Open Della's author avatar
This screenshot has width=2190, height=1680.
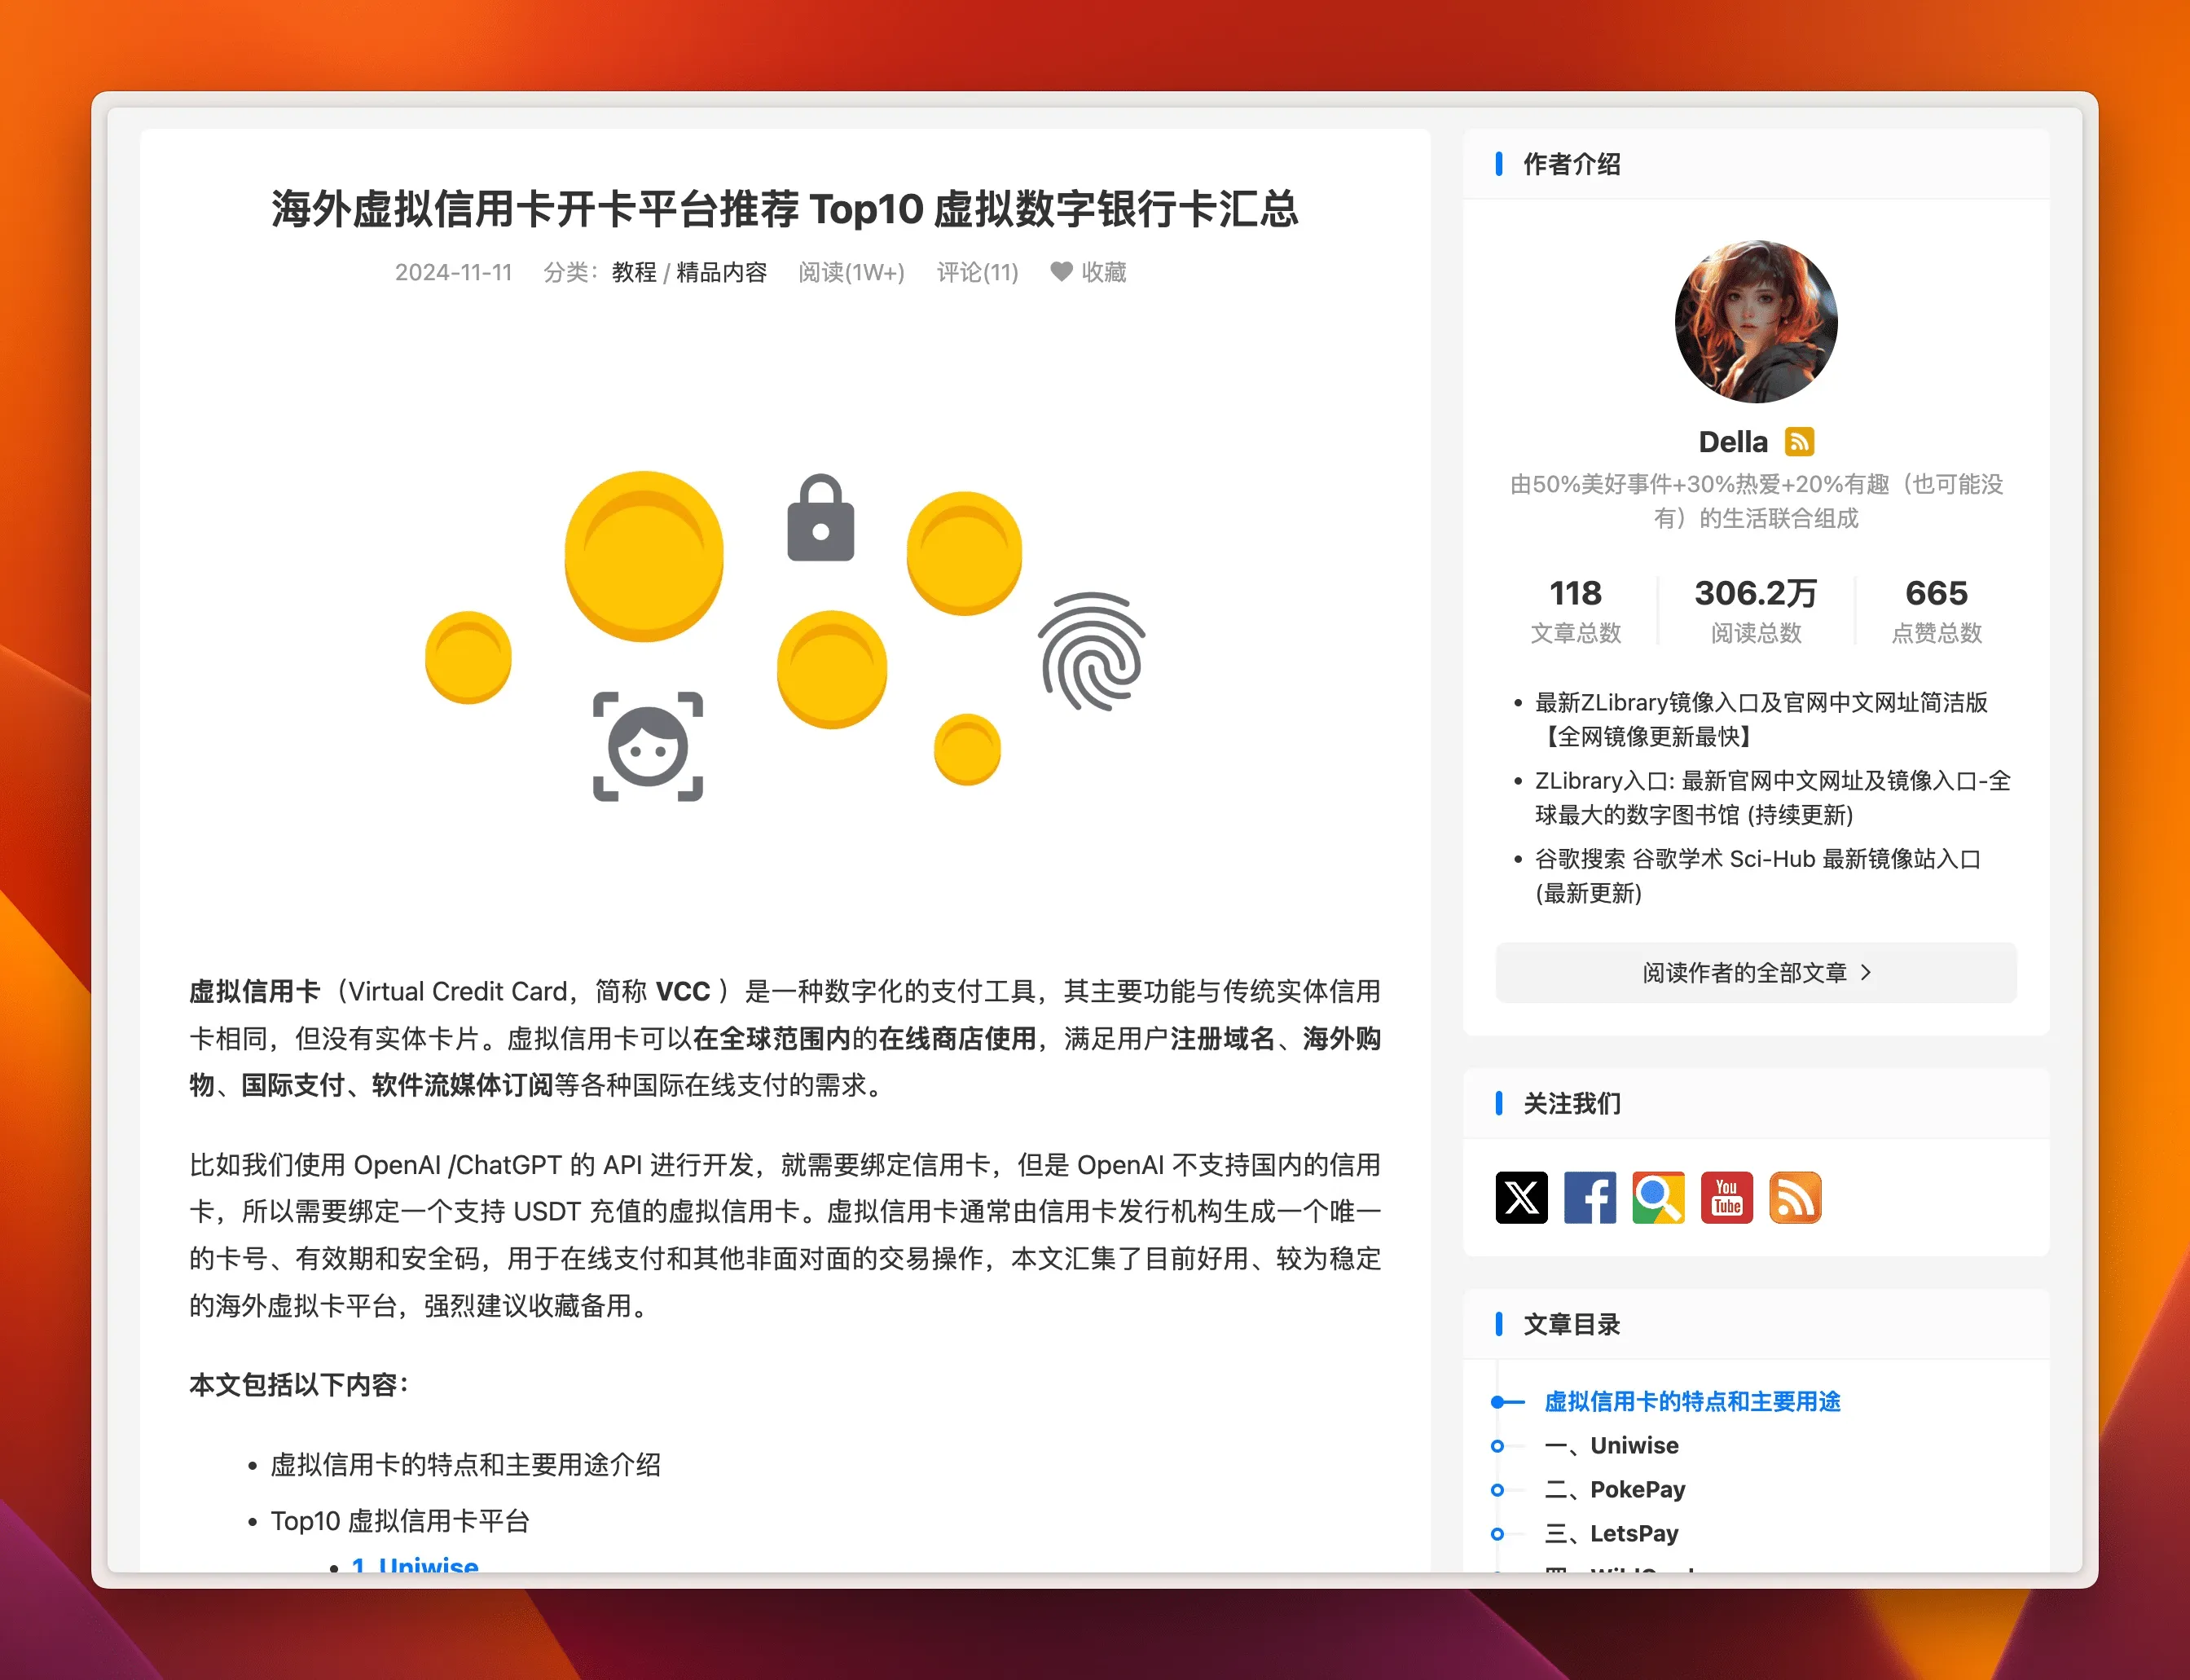1755,321
